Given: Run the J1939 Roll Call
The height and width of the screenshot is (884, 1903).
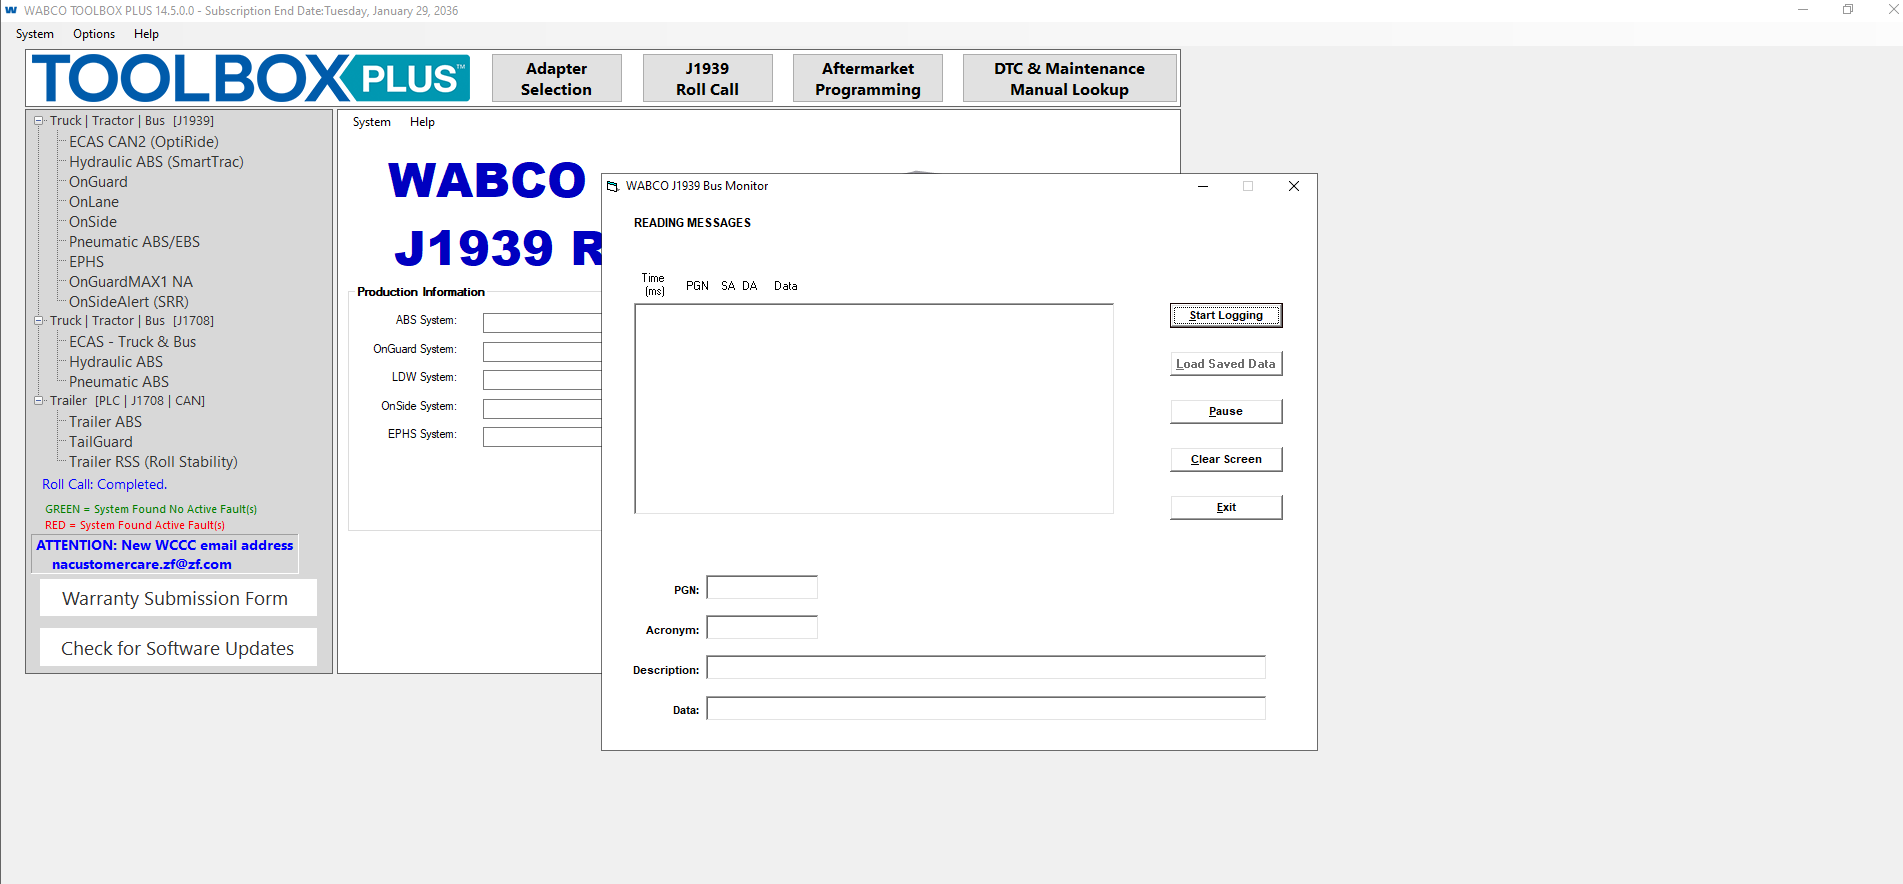Looking at the screenshot, I should [x=708, y=78].
